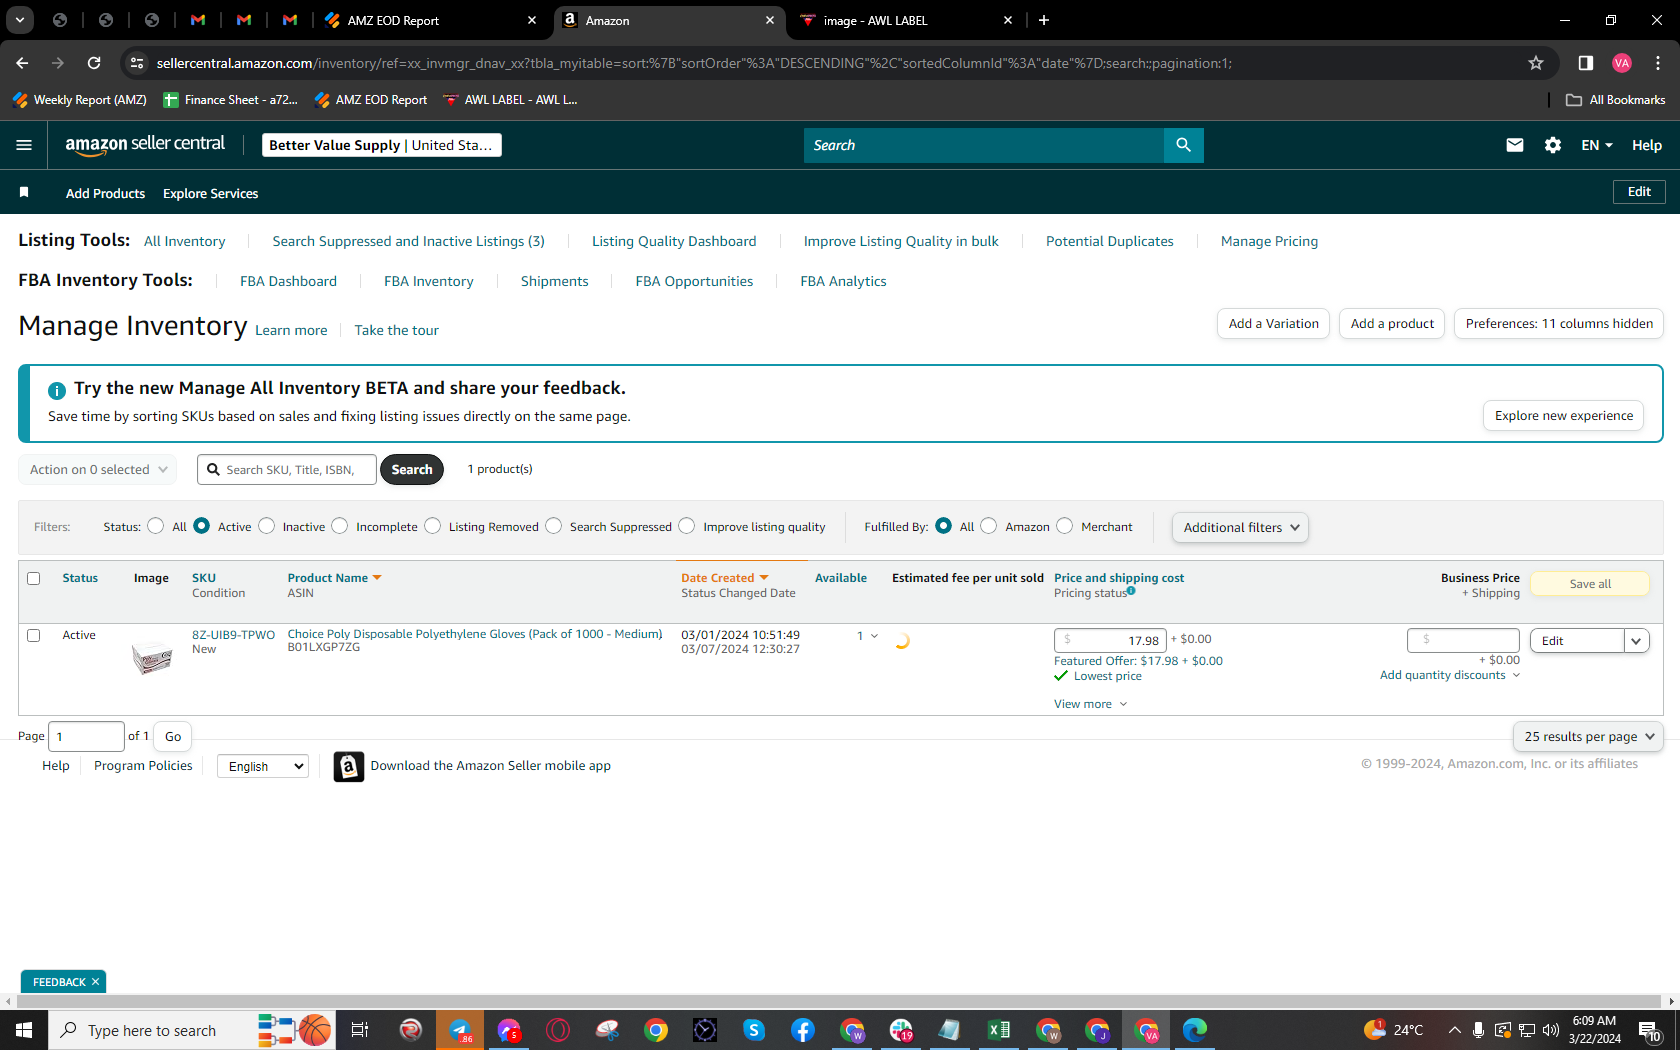
Task: Open the EN language dropdown in header
Action: pyautogui.click(x=1597, y=145)
